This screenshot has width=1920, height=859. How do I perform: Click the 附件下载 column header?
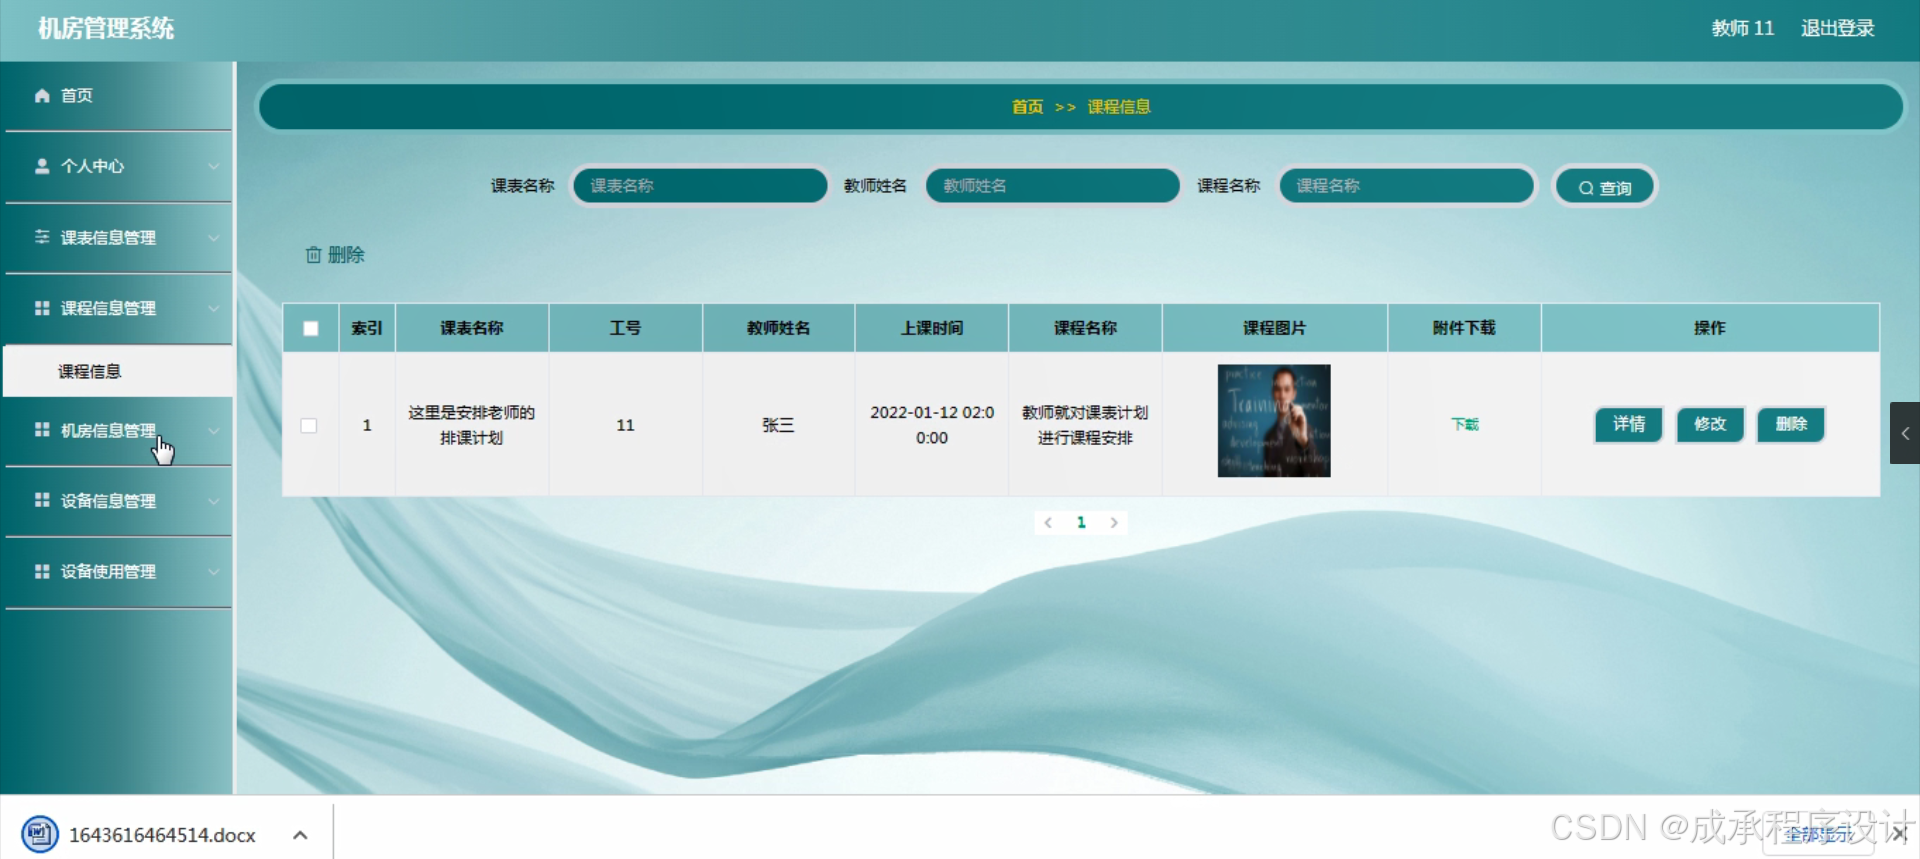(1464, 328)
